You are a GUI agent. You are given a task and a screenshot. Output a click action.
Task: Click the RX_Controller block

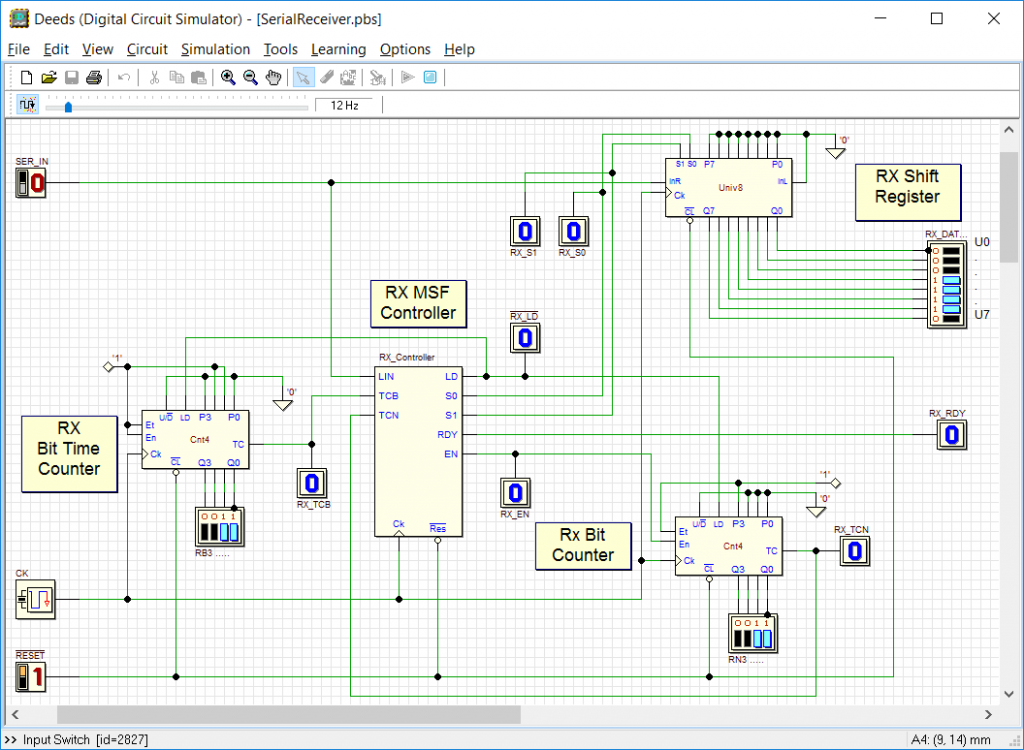coord(420,450)
